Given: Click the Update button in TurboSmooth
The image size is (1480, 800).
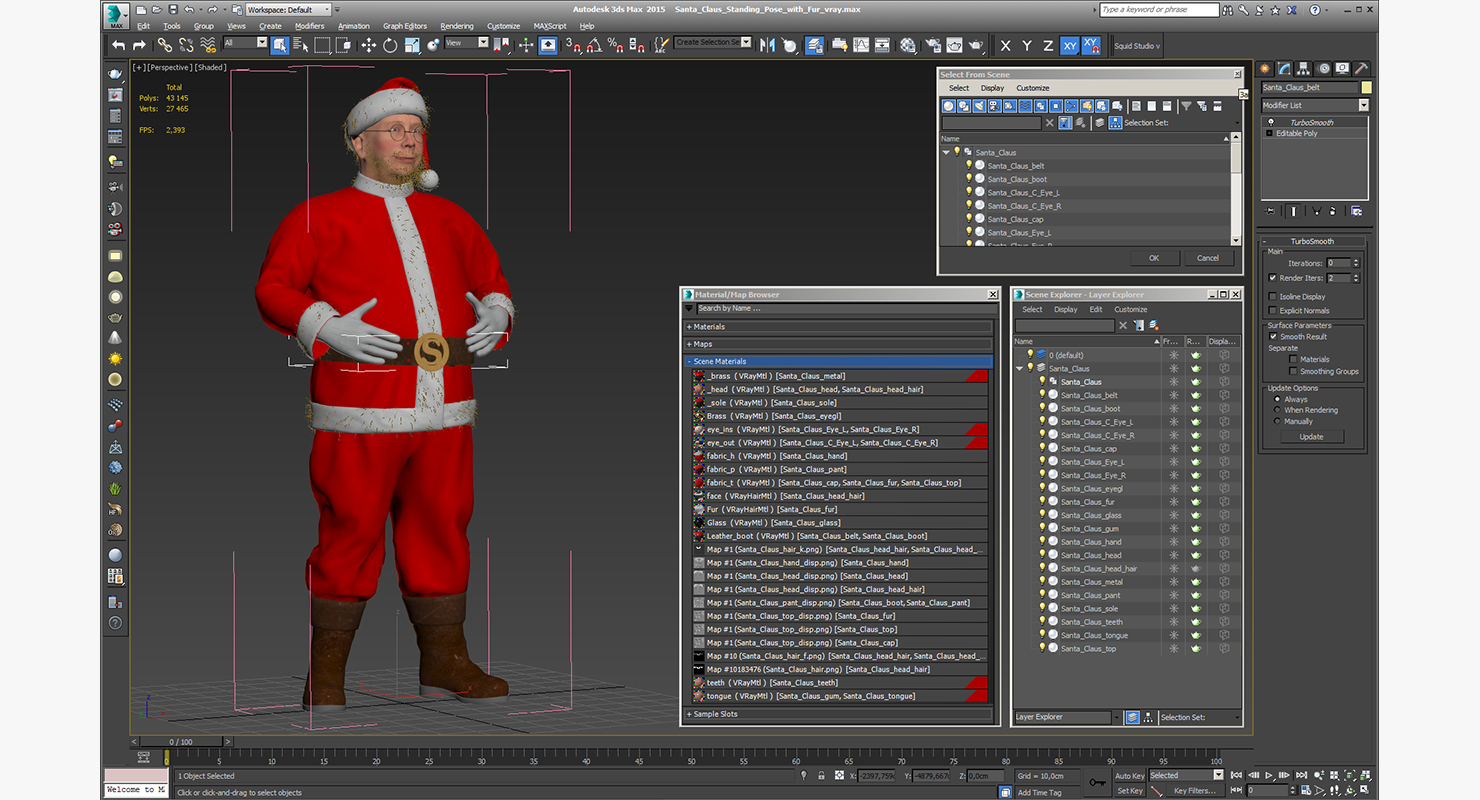Looking at the screenshot, I should (x=1311, y=437).
